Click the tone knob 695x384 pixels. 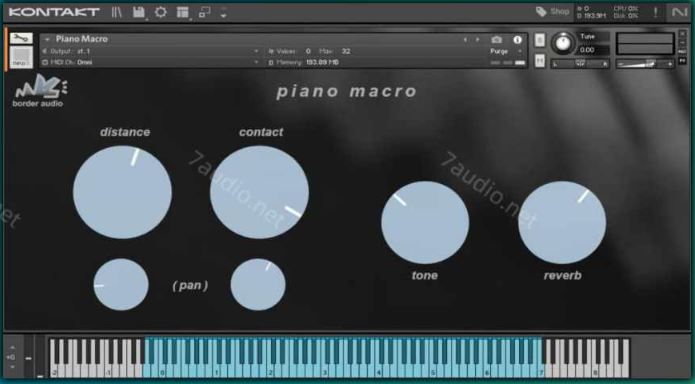tap(425, 222)
